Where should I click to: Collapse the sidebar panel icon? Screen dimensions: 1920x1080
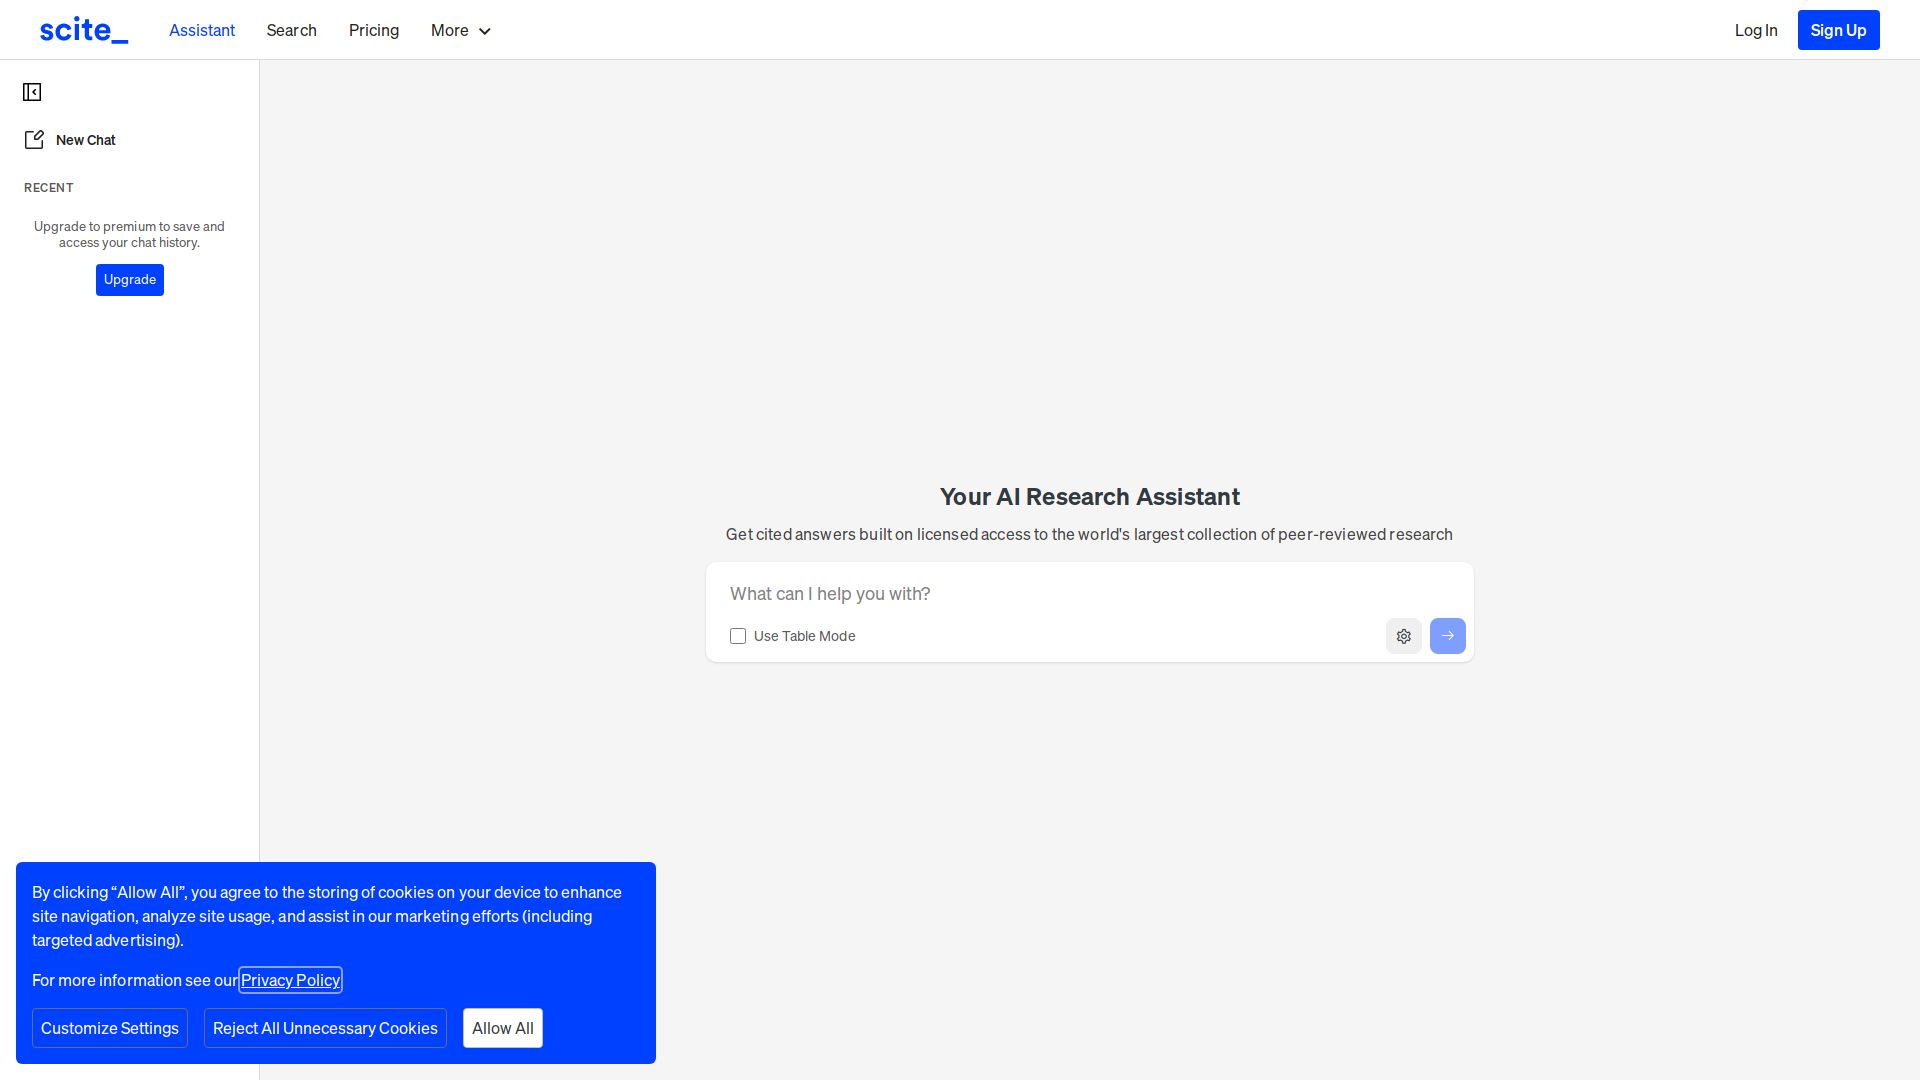[x=32, y=92]
